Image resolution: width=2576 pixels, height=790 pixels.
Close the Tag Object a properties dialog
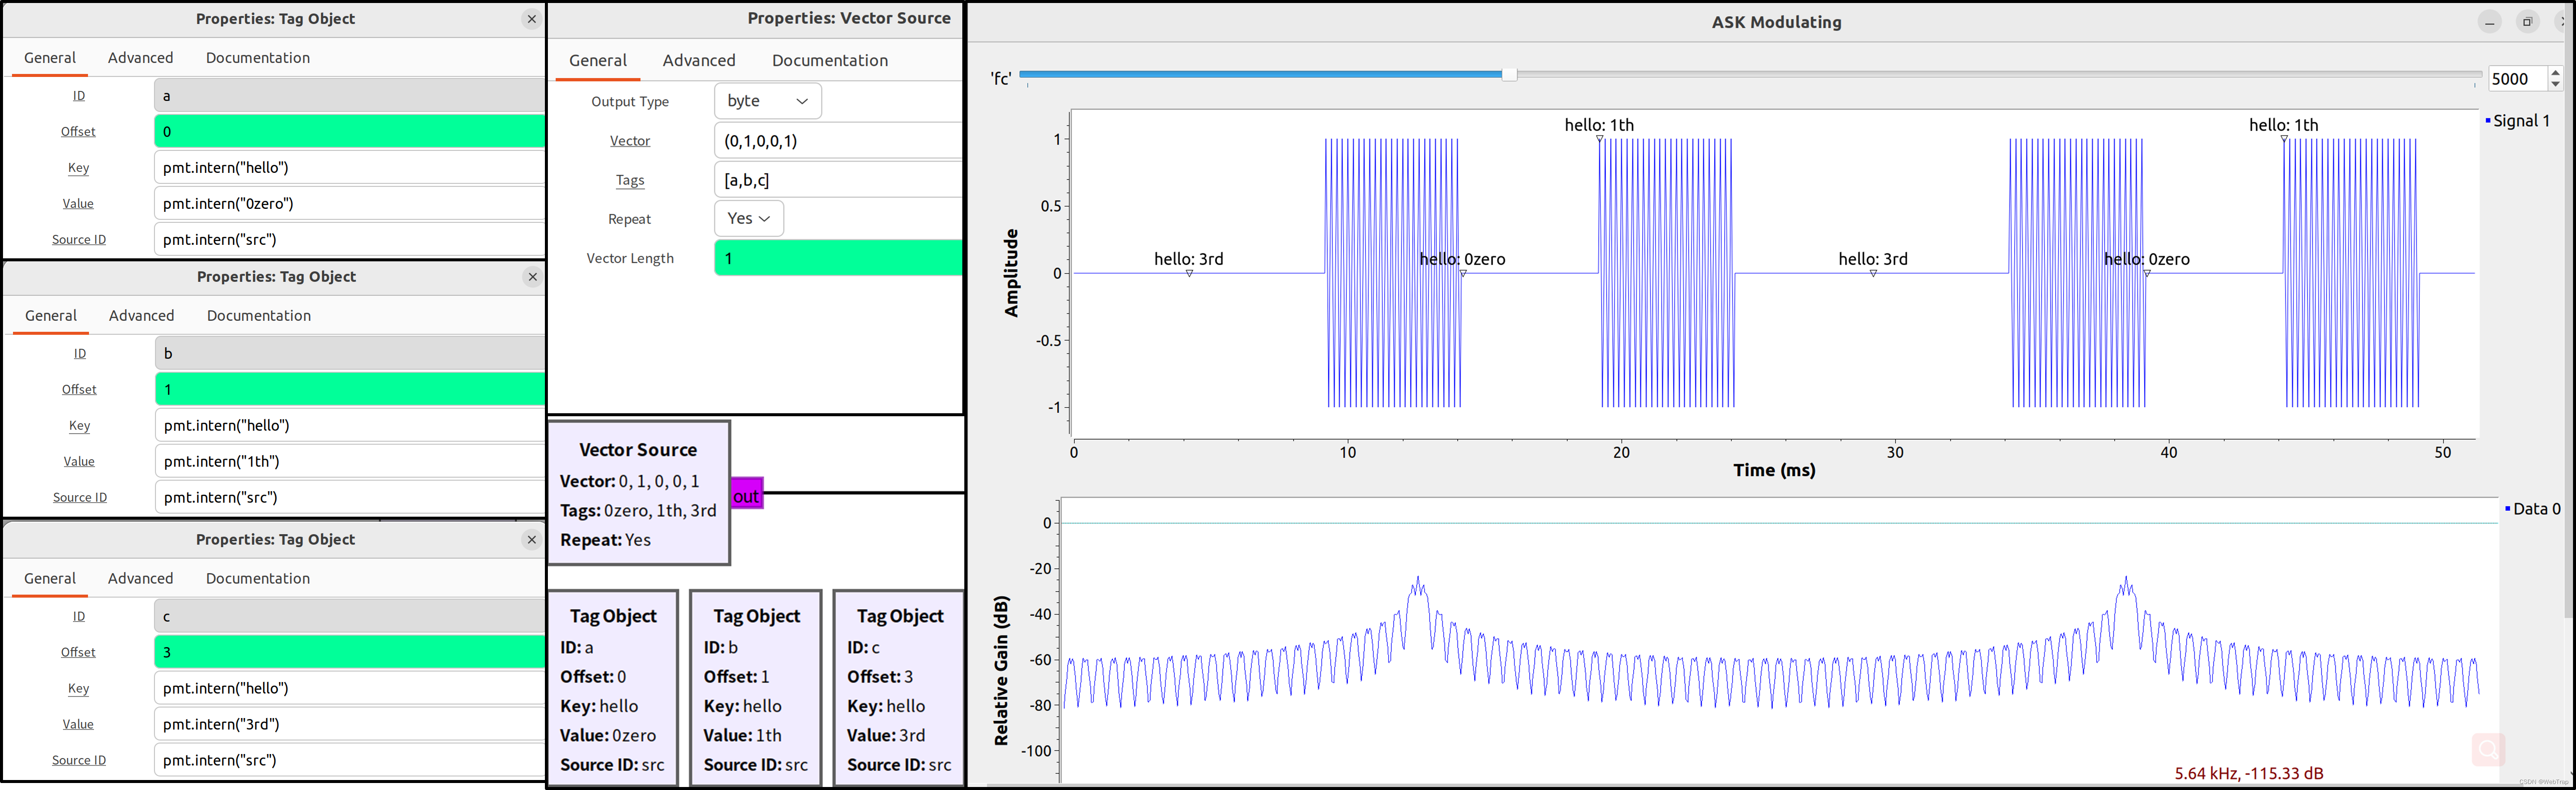pos(531,19)
